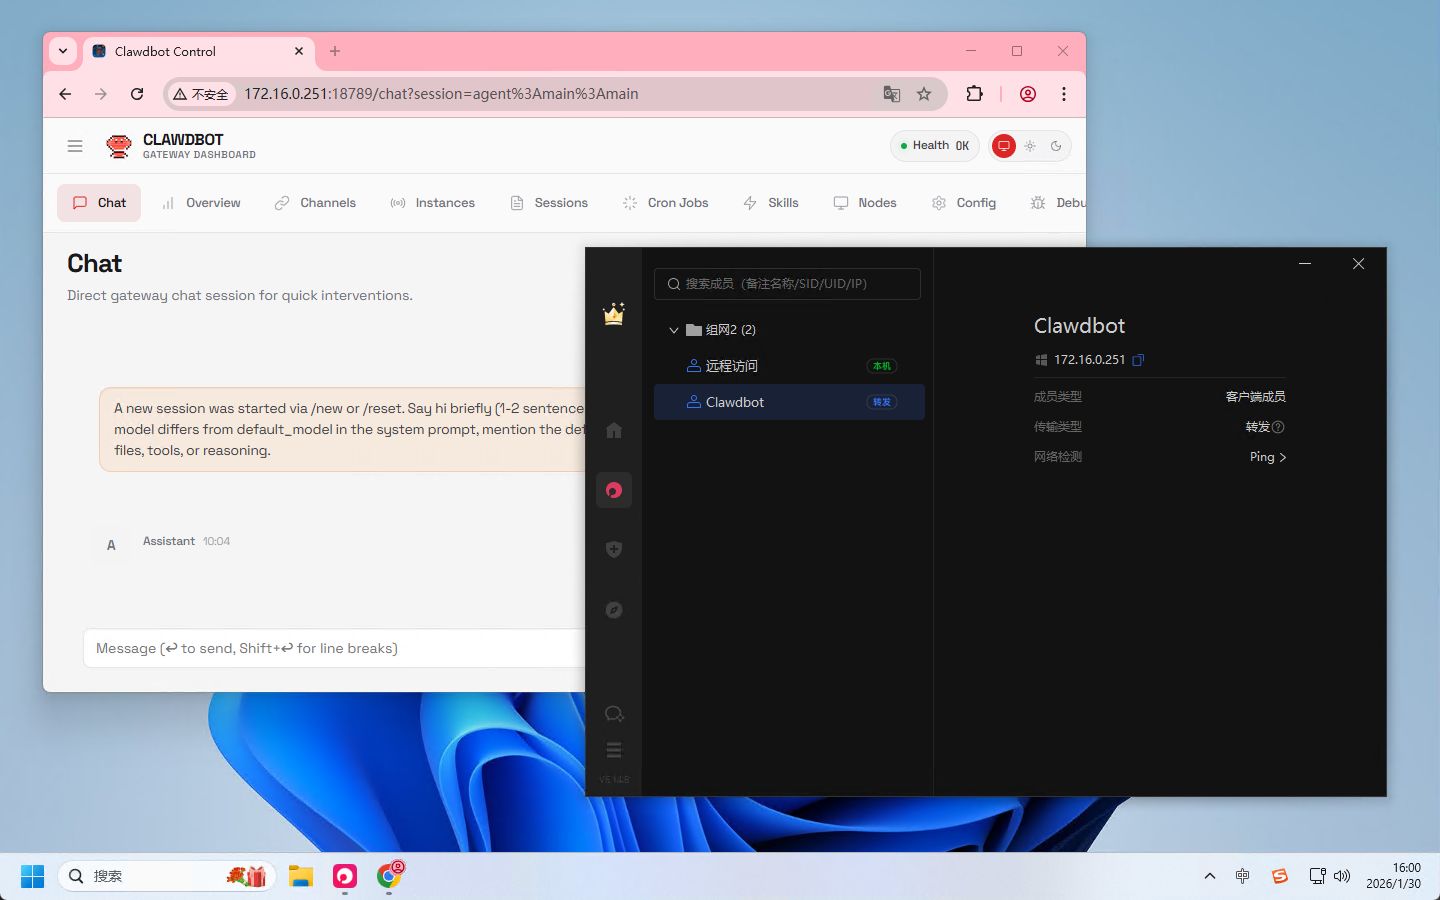Open the Chrome extensions puzzle icon
This screenshot has width=1440, height=900.
[974, 94]
